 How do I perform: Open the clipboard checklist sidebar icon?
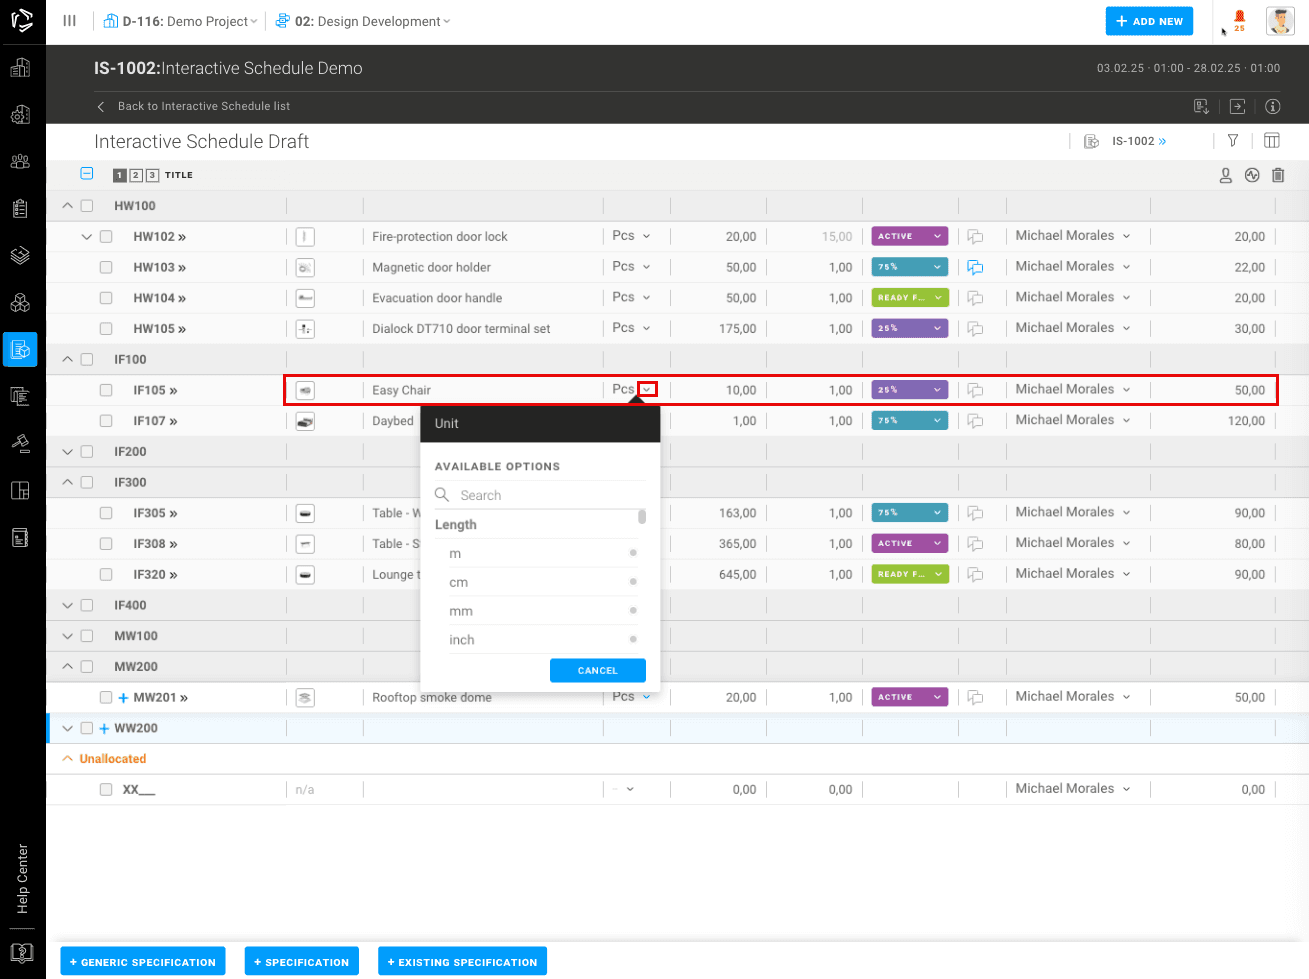tap(20, 208)
